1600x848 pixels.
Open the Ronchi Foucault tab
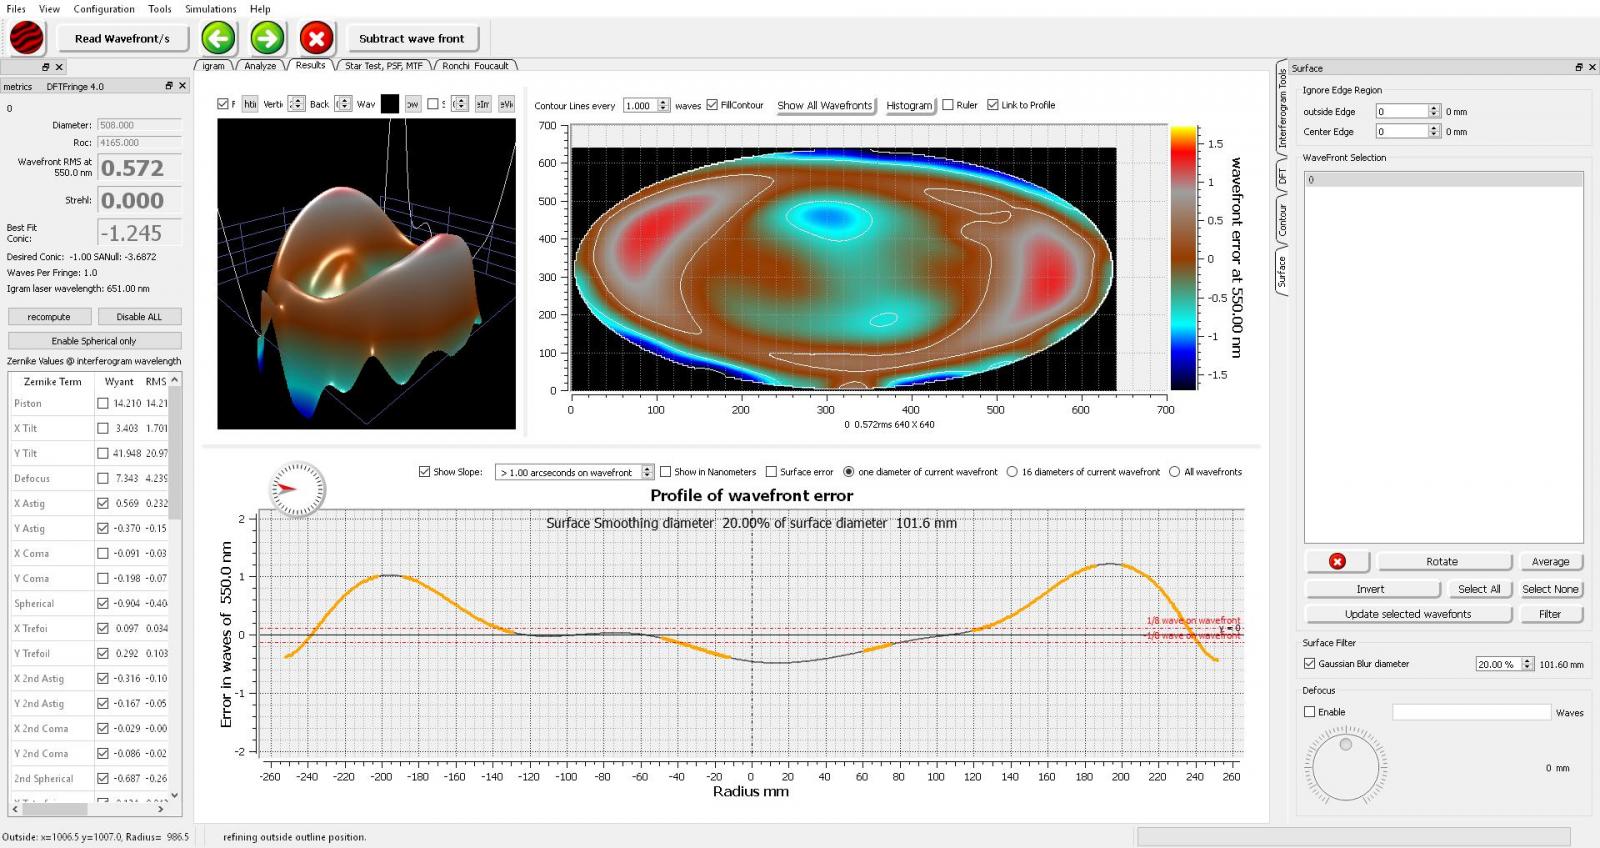(475, 66)
